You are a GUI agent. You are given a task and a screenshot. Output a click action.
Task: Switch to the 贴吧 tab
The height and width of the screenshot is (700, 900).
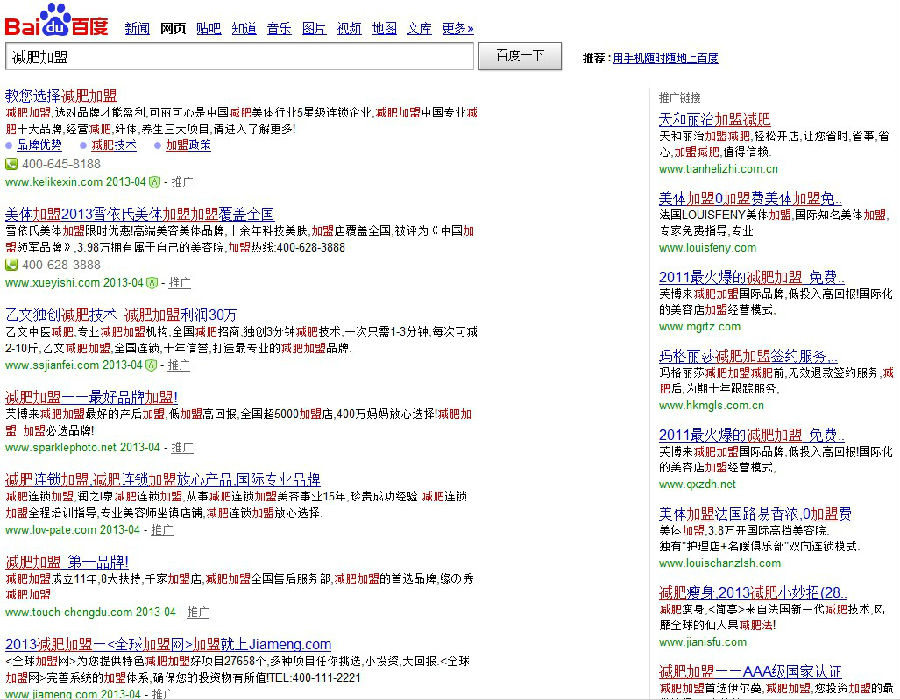pos(208,28)
